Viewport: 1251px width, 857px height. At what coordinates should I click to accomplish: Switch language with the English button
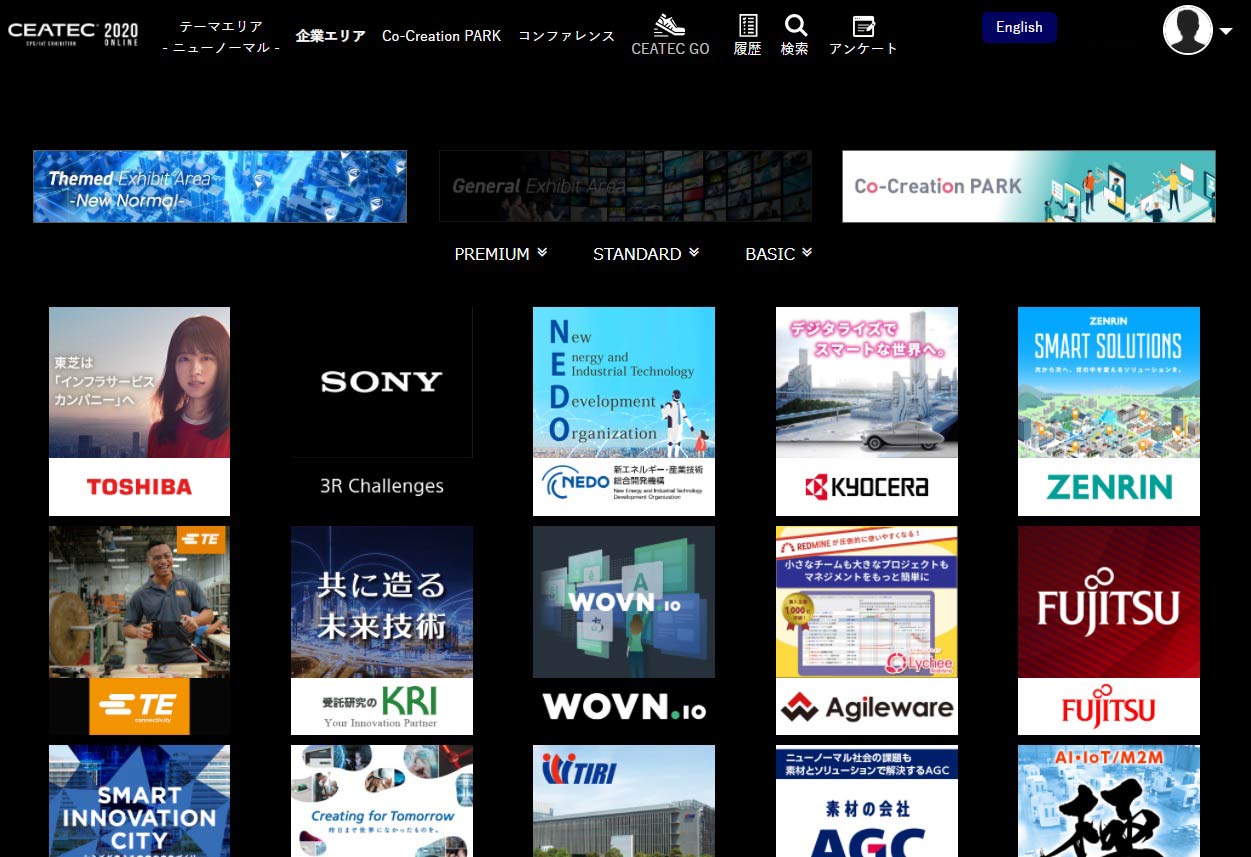(x=1019, y=28)
